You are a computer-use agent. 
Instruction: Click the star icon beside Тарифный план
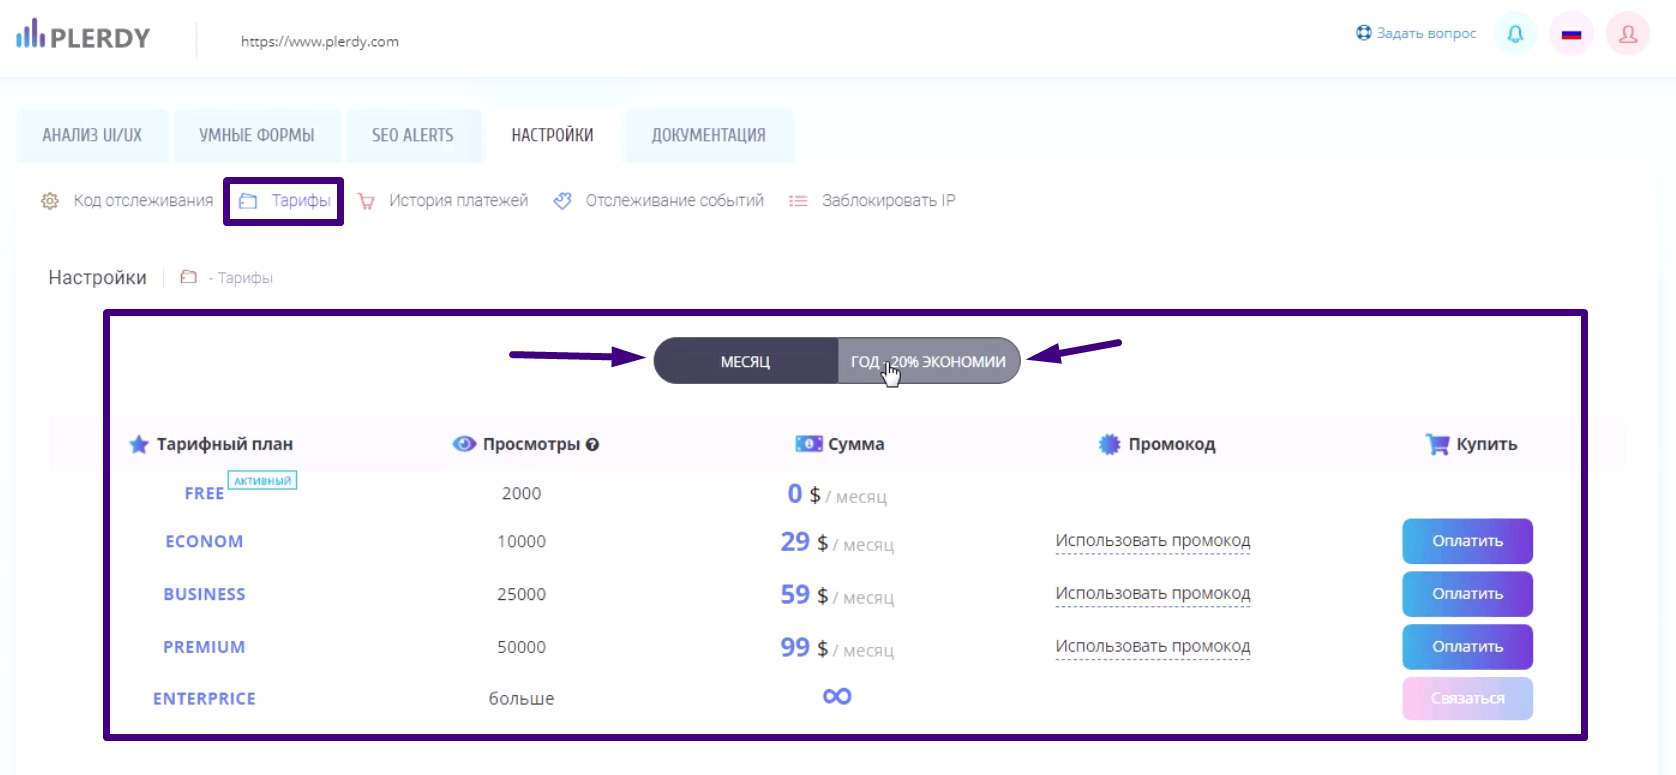point(139,444)
